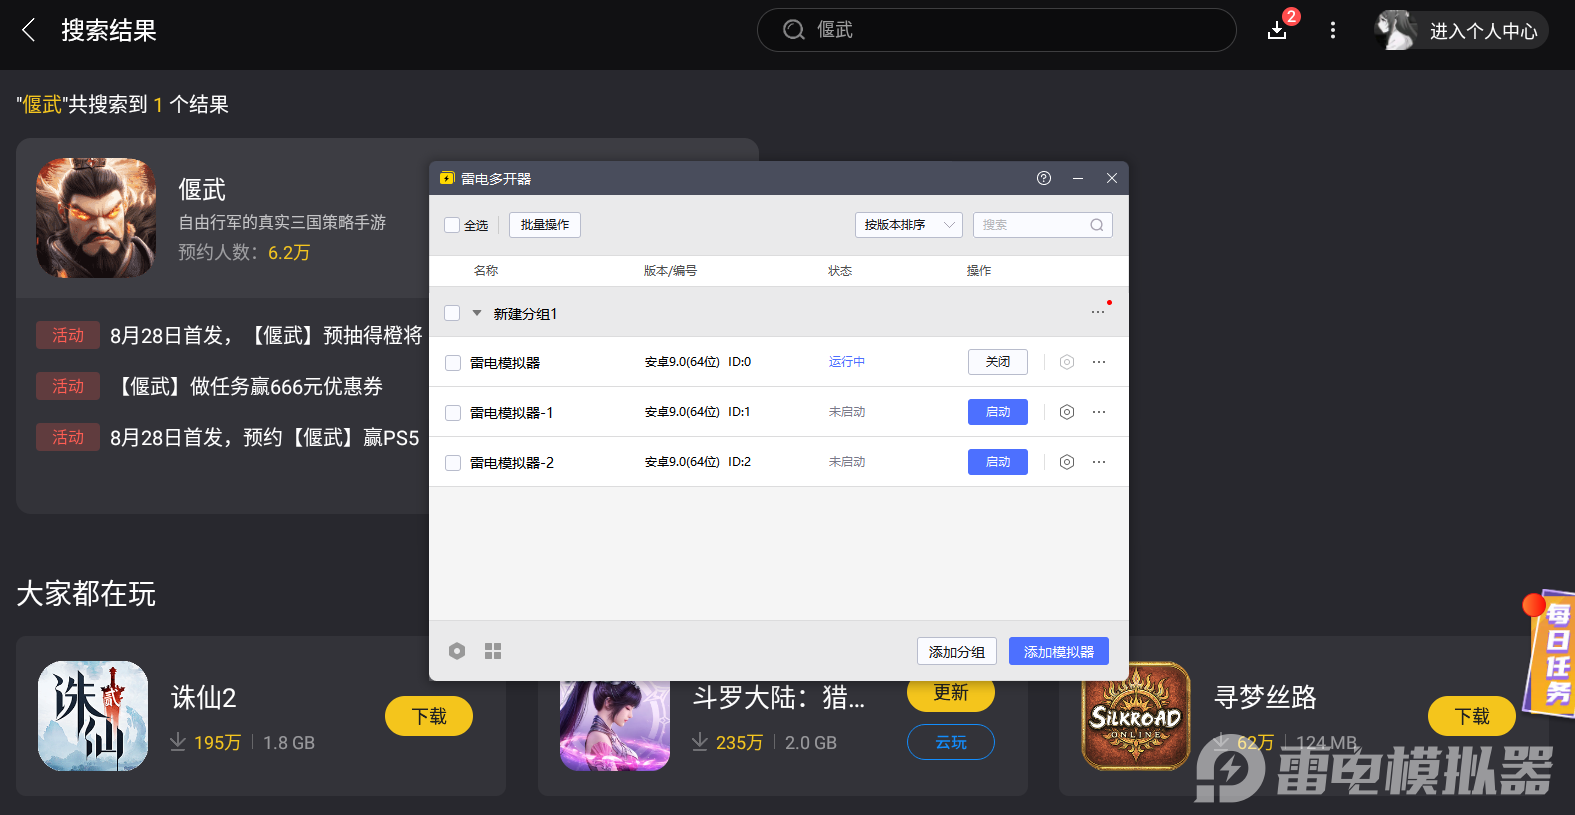Tick the checkbox for 新建分组1
Screen dimensions: 1575x815
coord(452,313)
